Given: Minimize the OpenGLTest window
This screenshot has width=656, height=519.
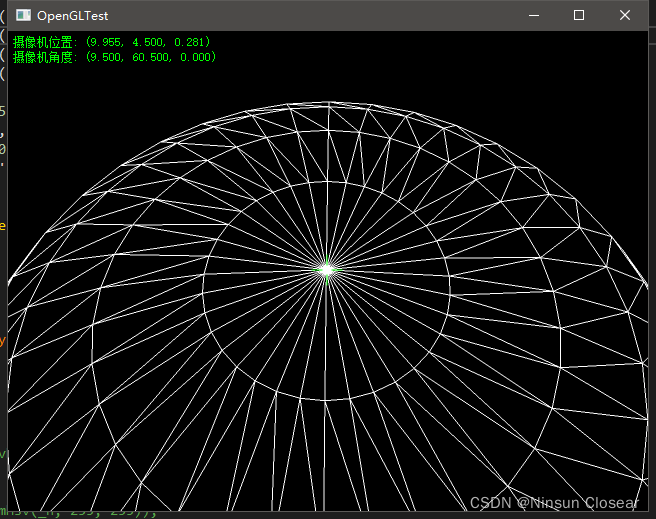Looking at the screenshot, I should click(534, 15).
